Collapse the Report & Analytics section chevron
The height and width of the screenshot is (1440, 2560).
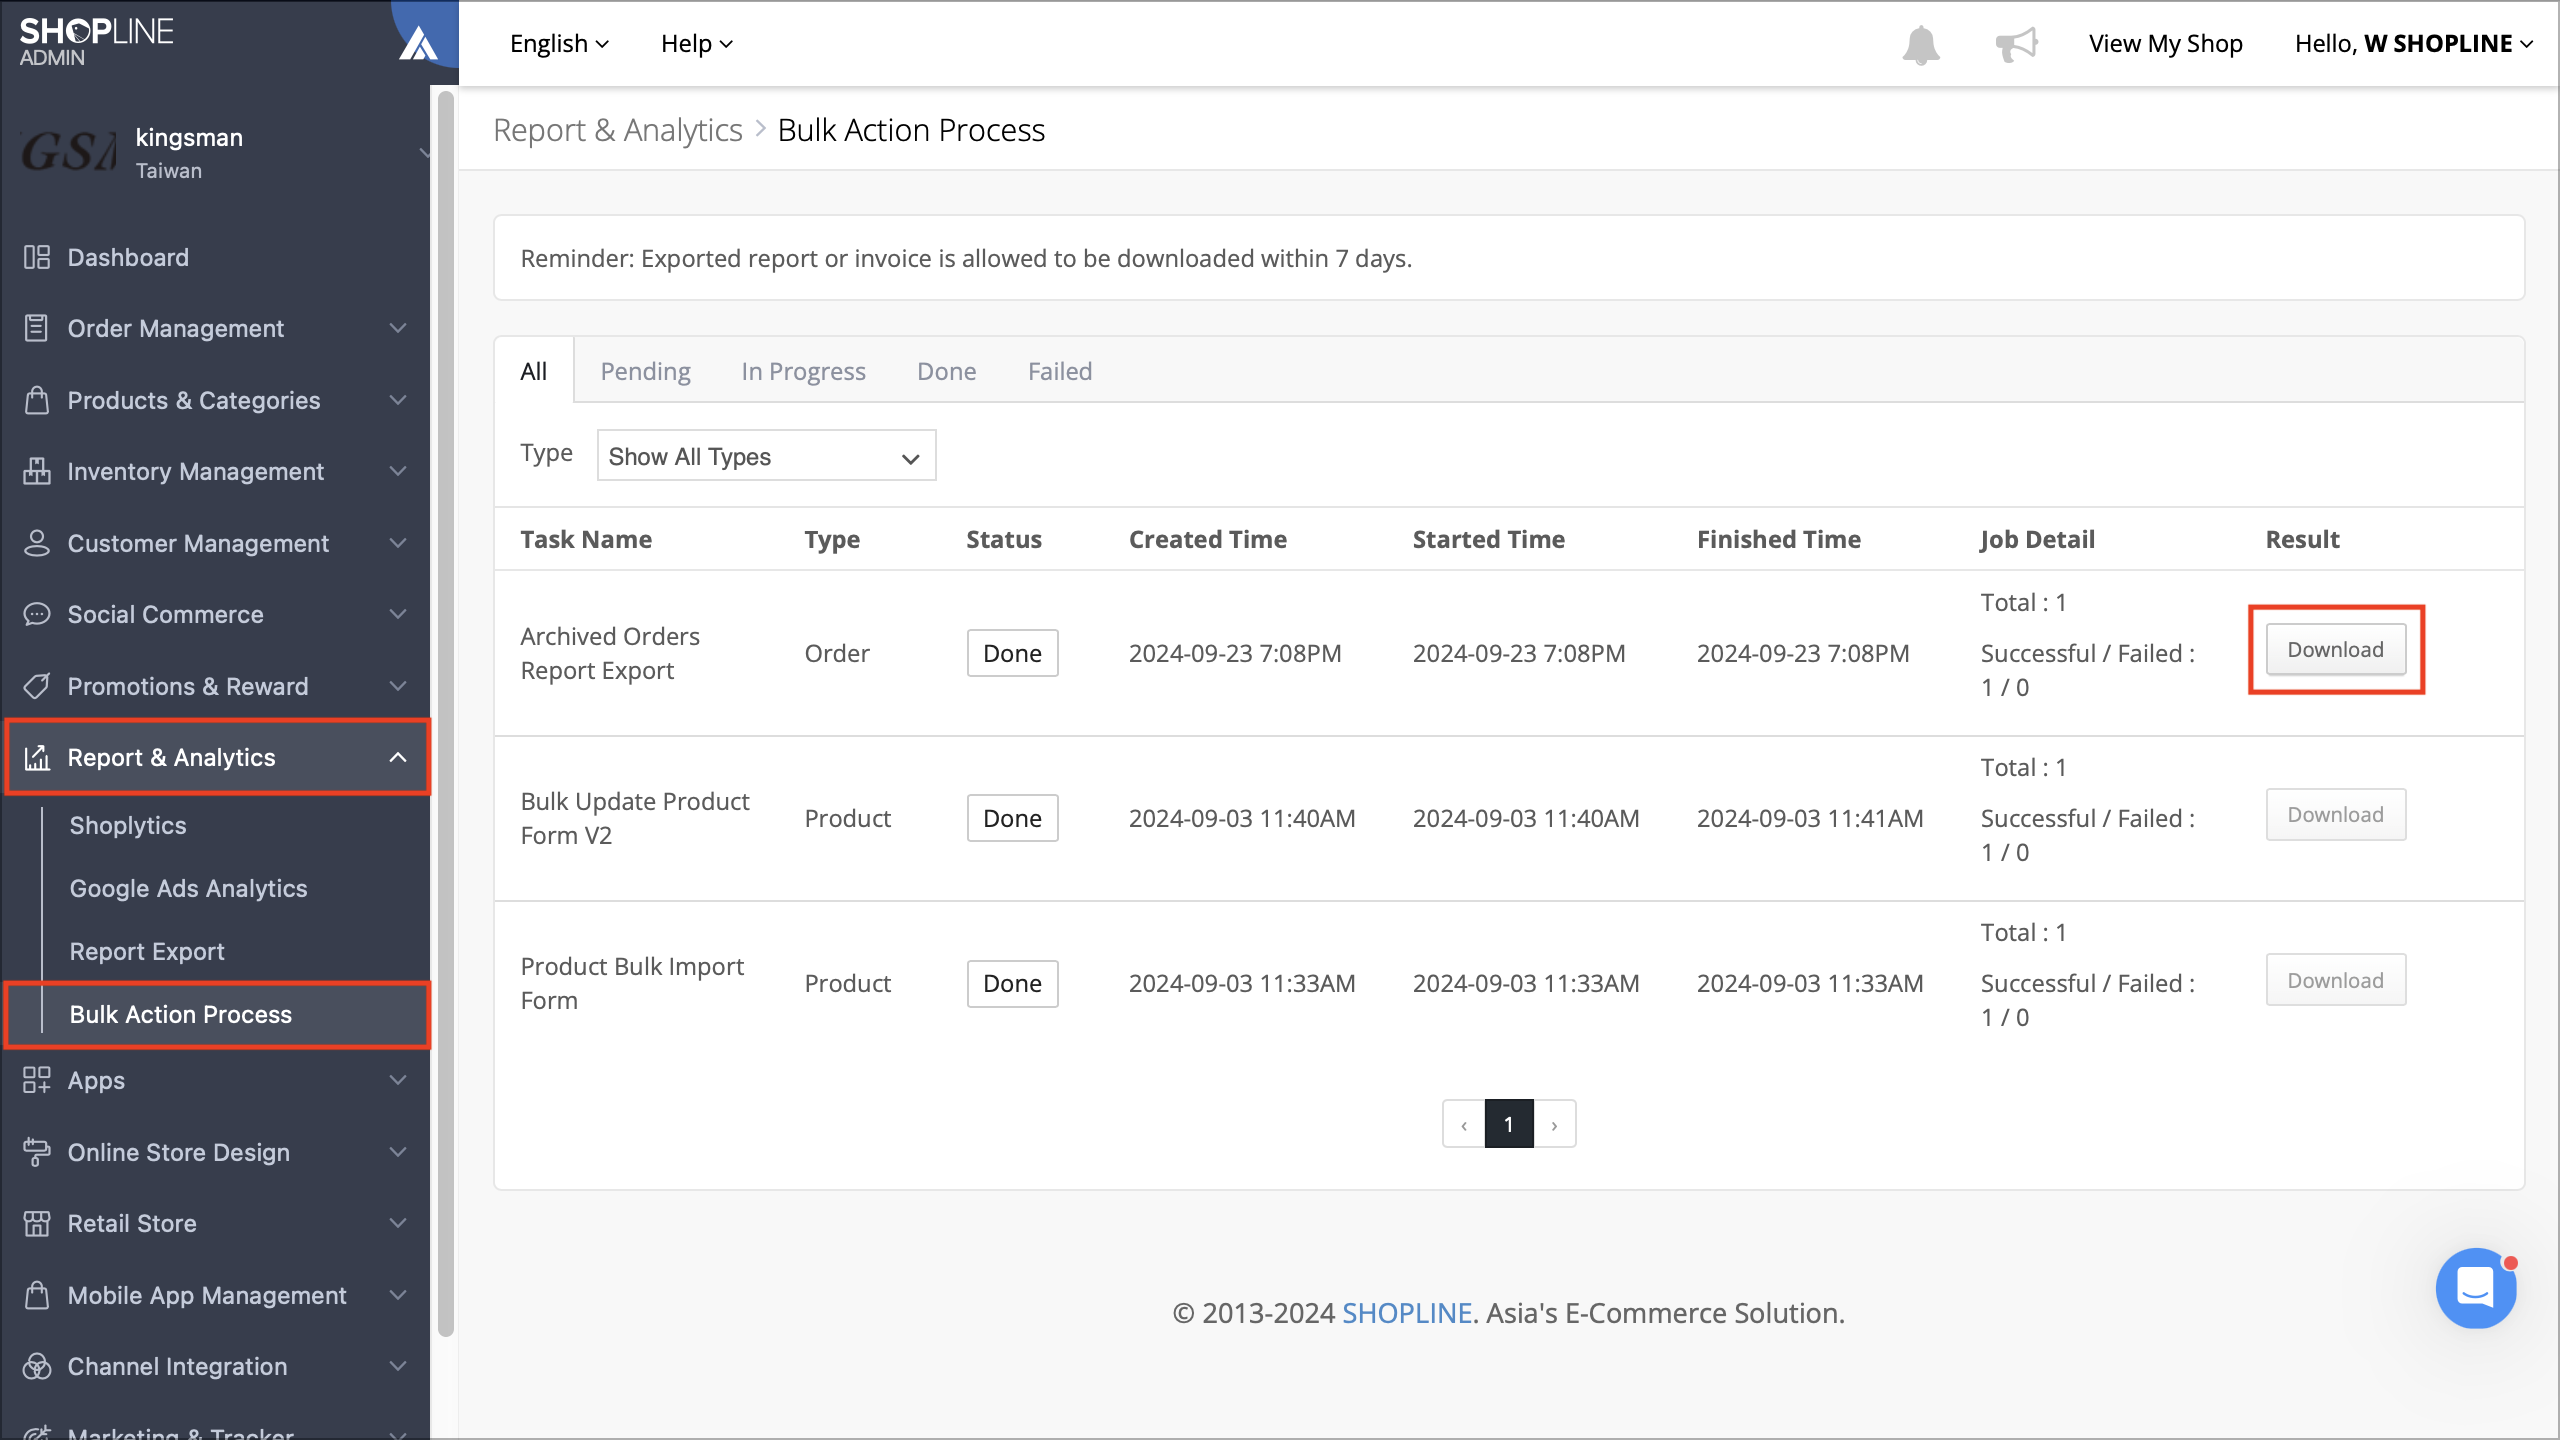point(398,757)
